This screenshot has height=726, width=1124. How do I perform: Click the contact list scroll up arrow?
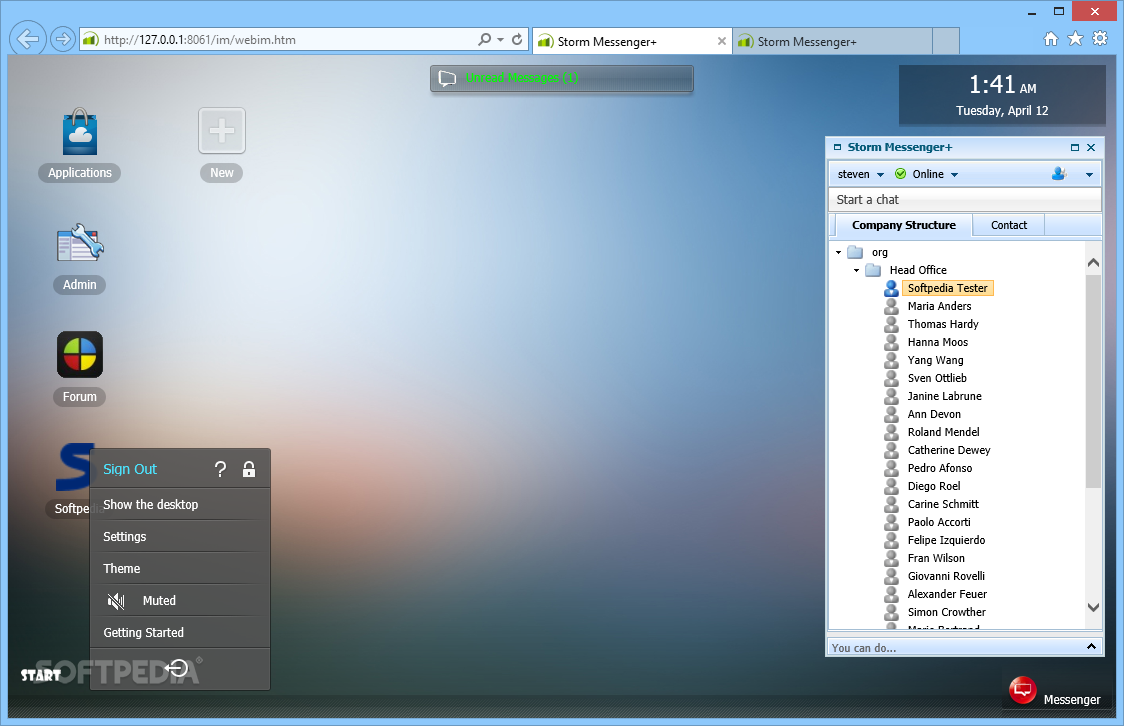point(1093,263)
